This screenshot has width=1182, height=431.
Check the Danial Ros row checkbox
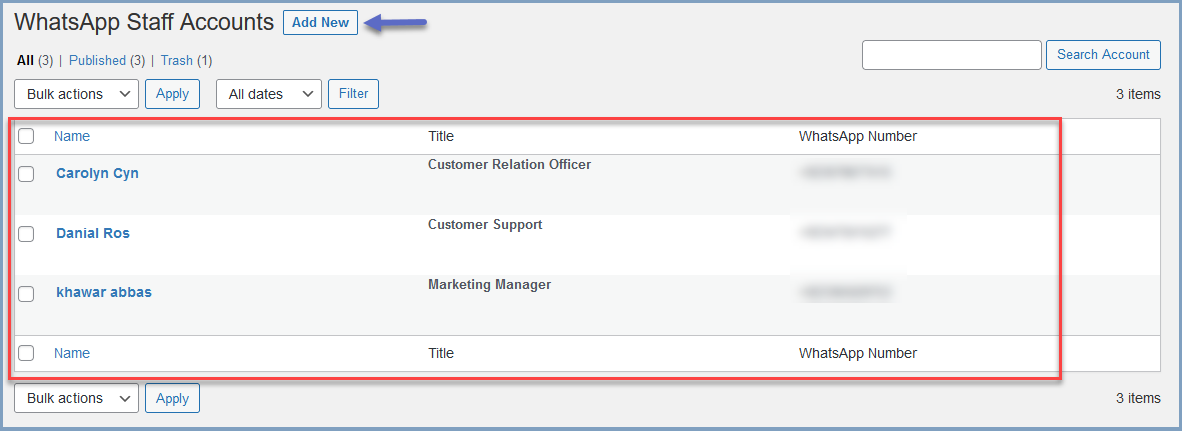coord(26,234)
